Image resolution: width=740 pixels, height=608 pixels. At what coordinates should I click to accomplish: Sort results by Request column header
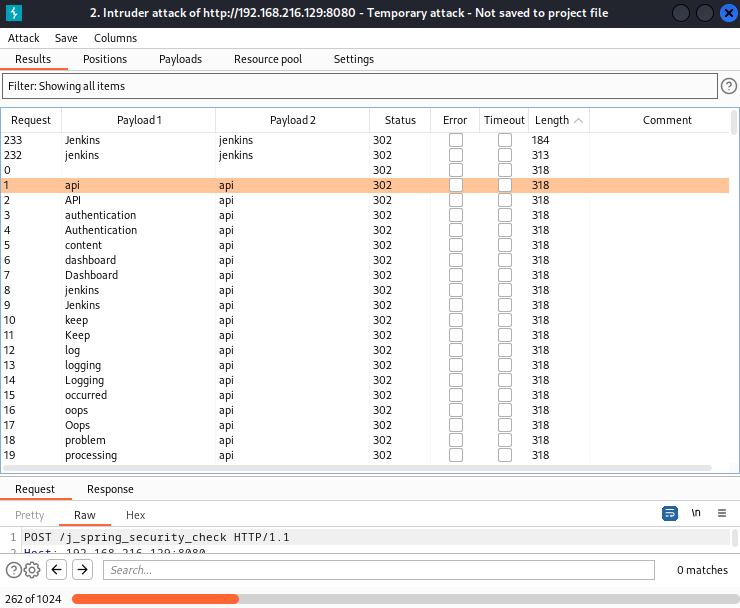tap(31, 120)
